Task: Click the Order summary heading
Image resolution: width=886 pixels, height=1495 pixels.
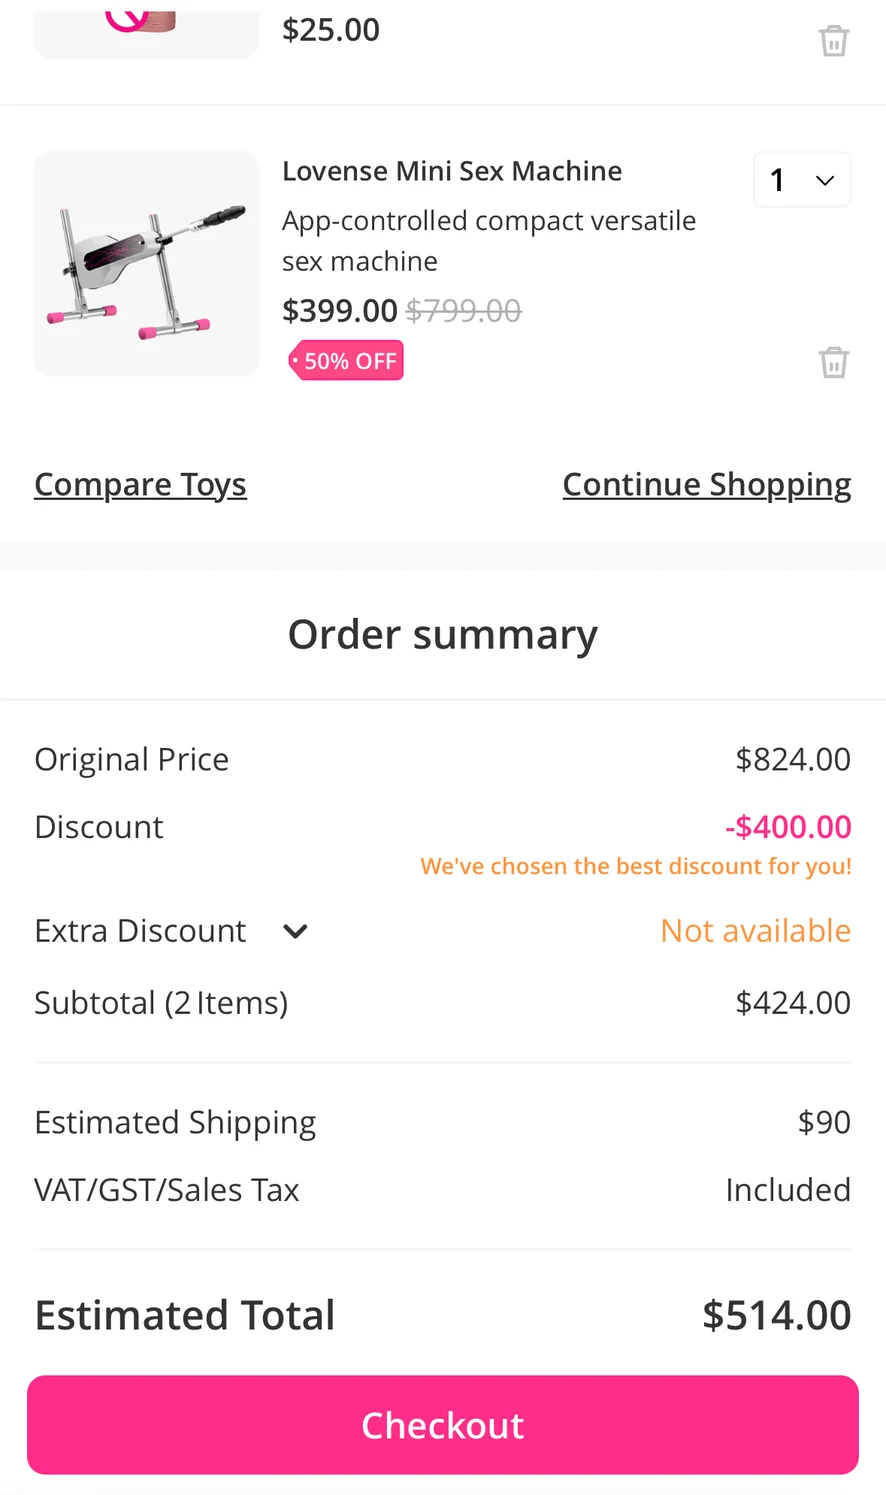Action: [443, 634]
